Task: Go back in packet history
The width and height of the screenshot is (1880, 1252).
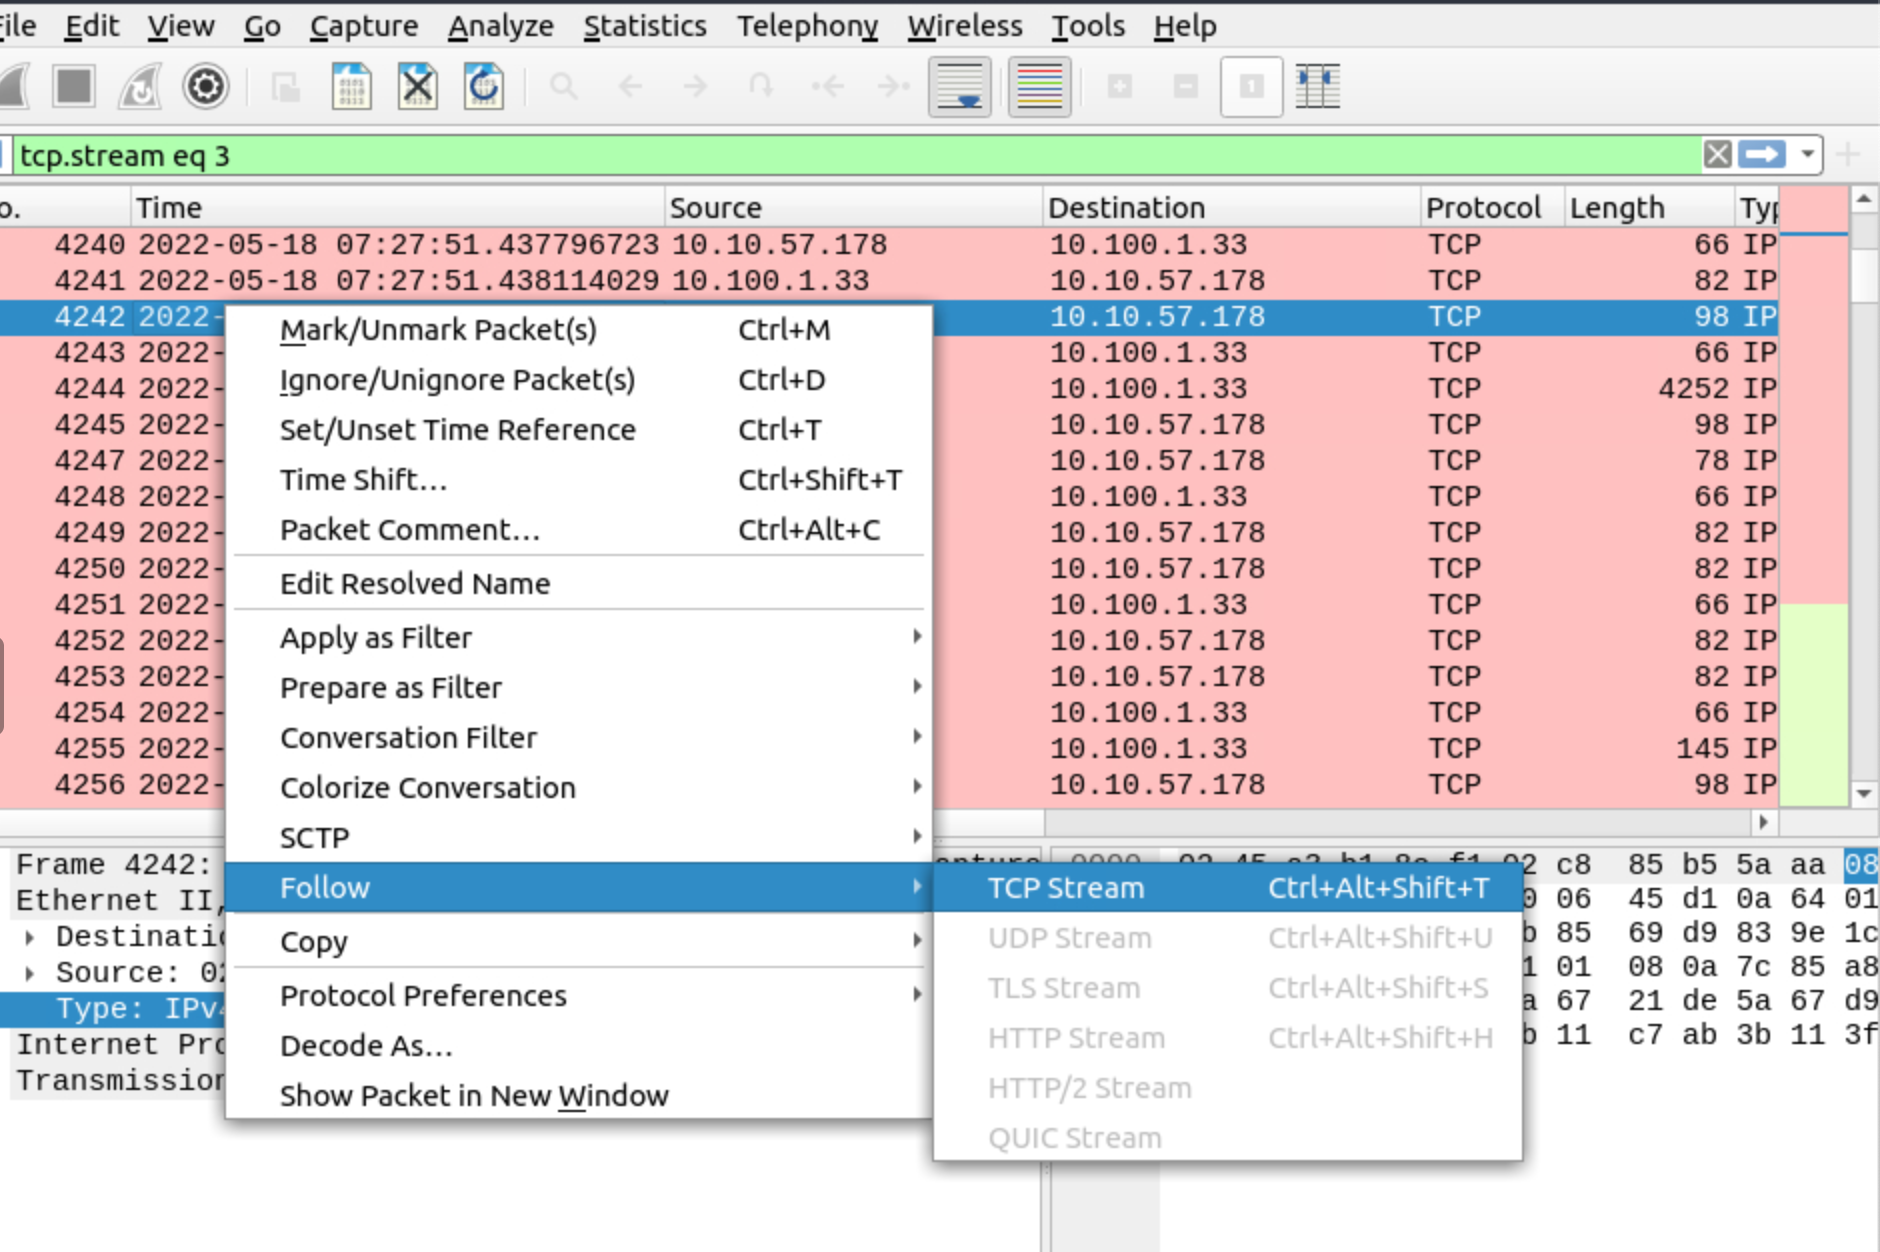Action: click(x=630, y=86)
